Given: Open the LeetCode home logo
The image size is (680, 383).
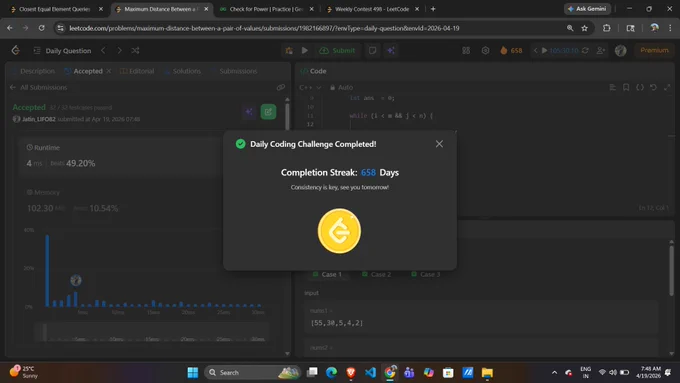Looking at the screenshot, I should click(16, 51).
